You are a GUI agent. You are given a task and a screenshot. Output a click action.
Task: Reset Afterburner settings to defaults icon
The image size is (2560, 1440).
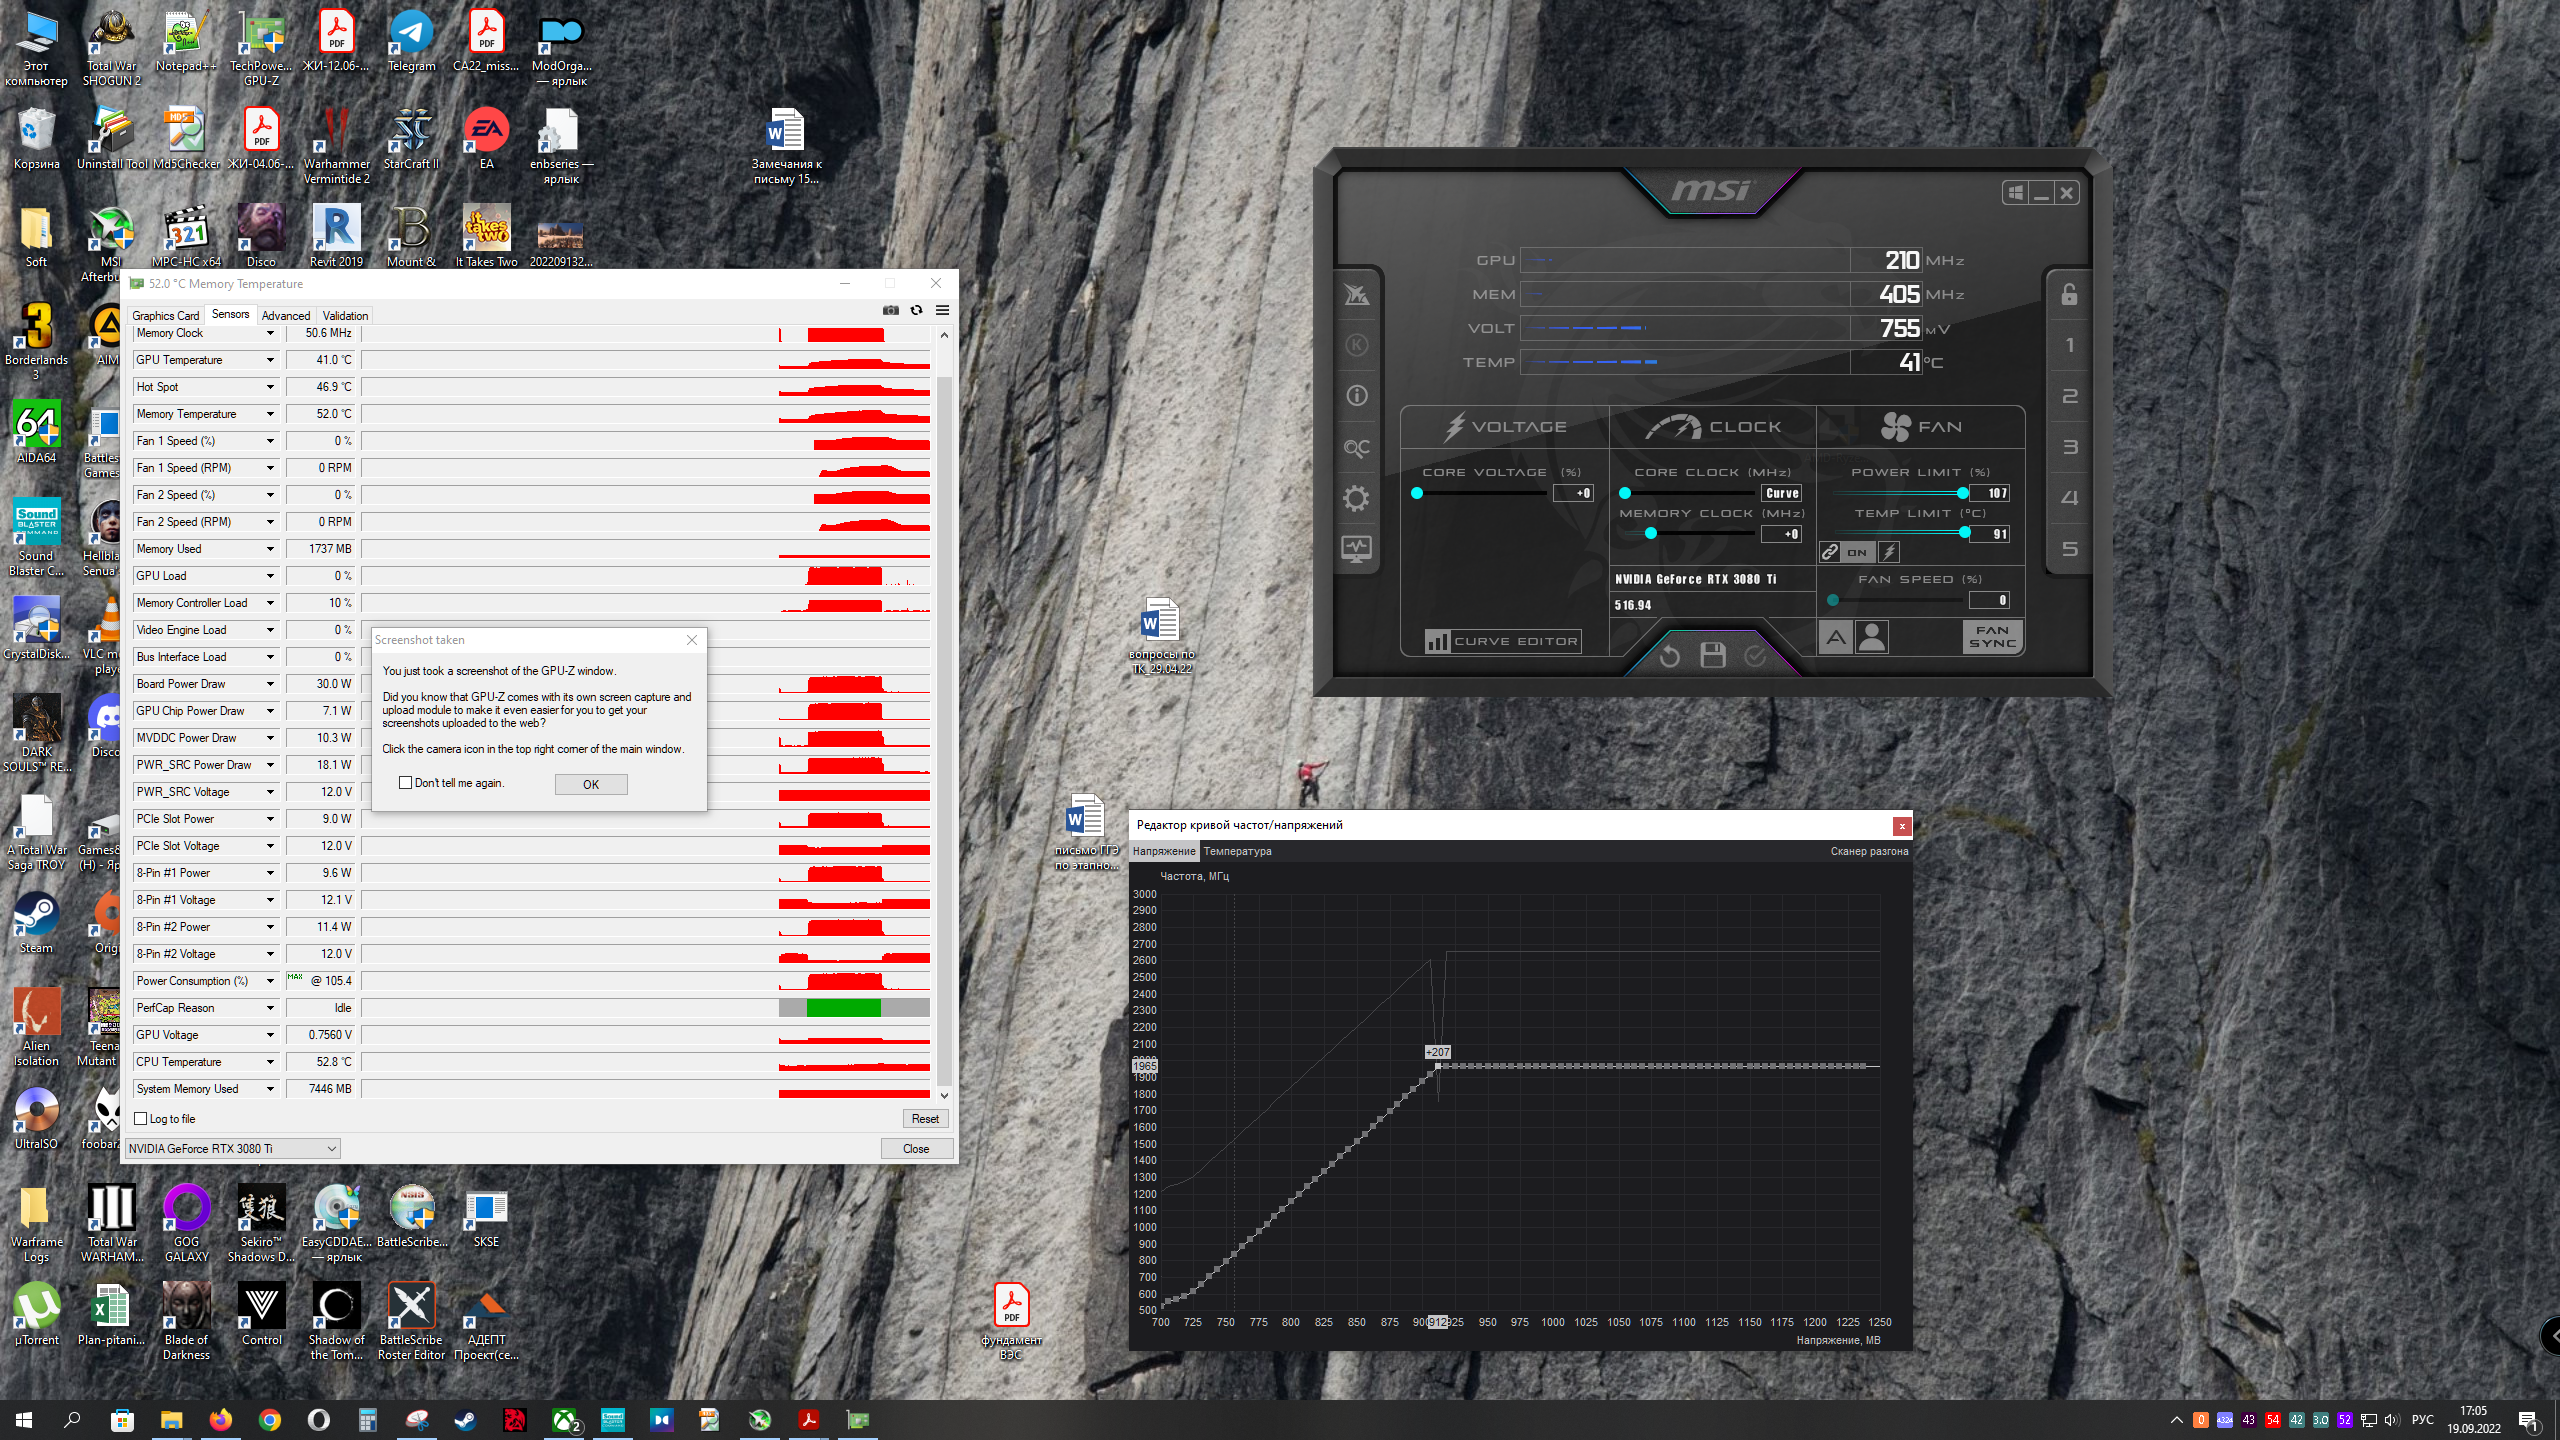pyautogui.click(x=1669, y=656)
